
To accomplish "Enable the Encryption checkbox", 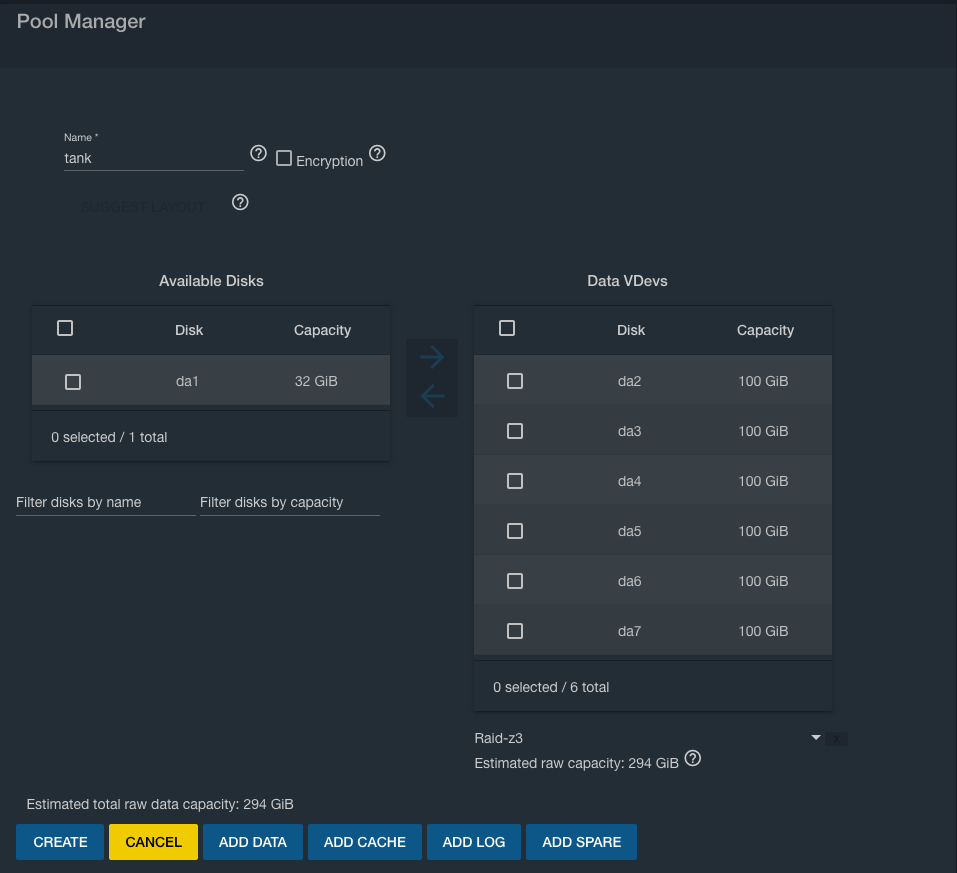I will click(x=284, y=159).
